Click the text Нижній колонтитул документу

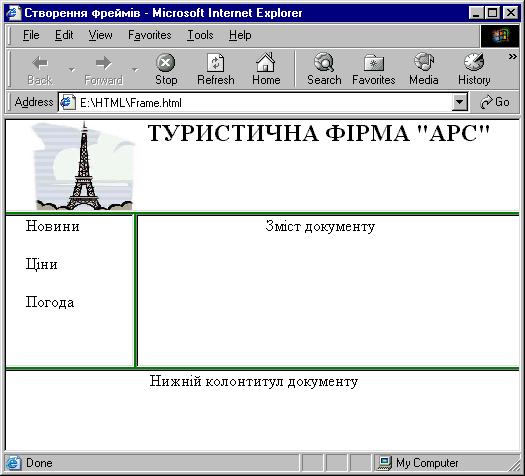tap(254, 381)
